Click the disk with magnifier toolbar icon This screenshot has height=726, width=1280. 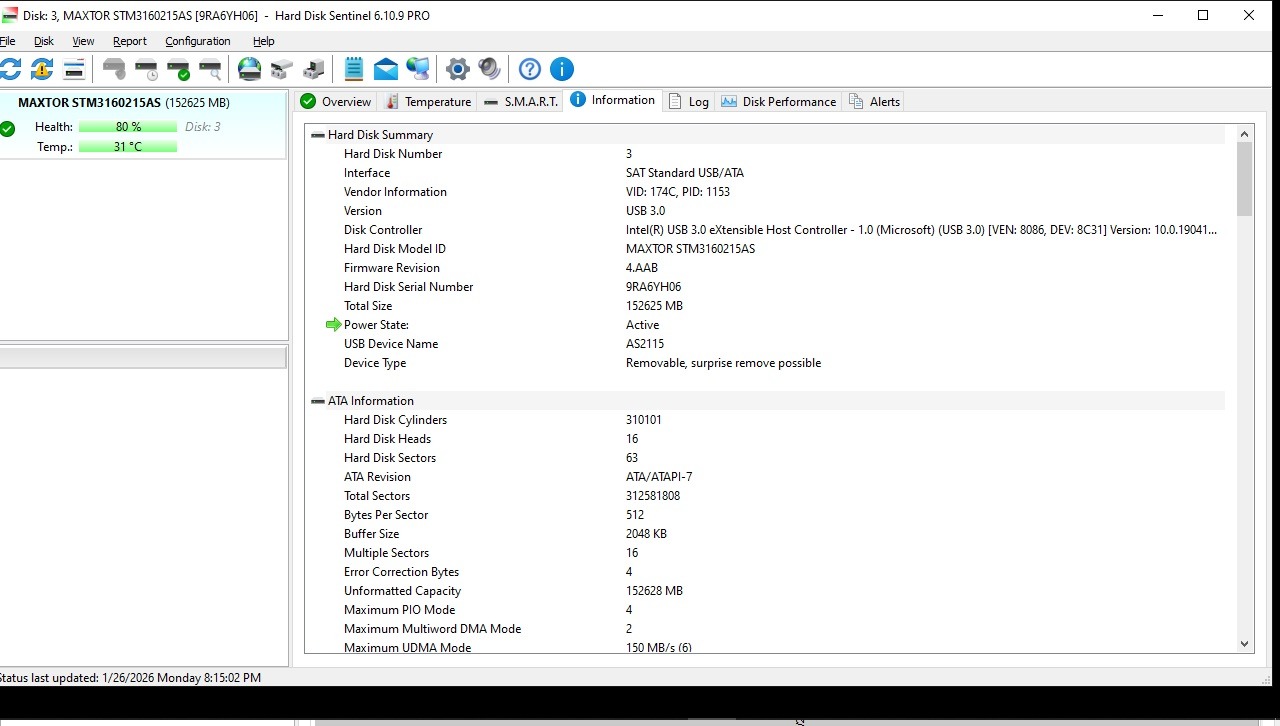click(210, 69)
